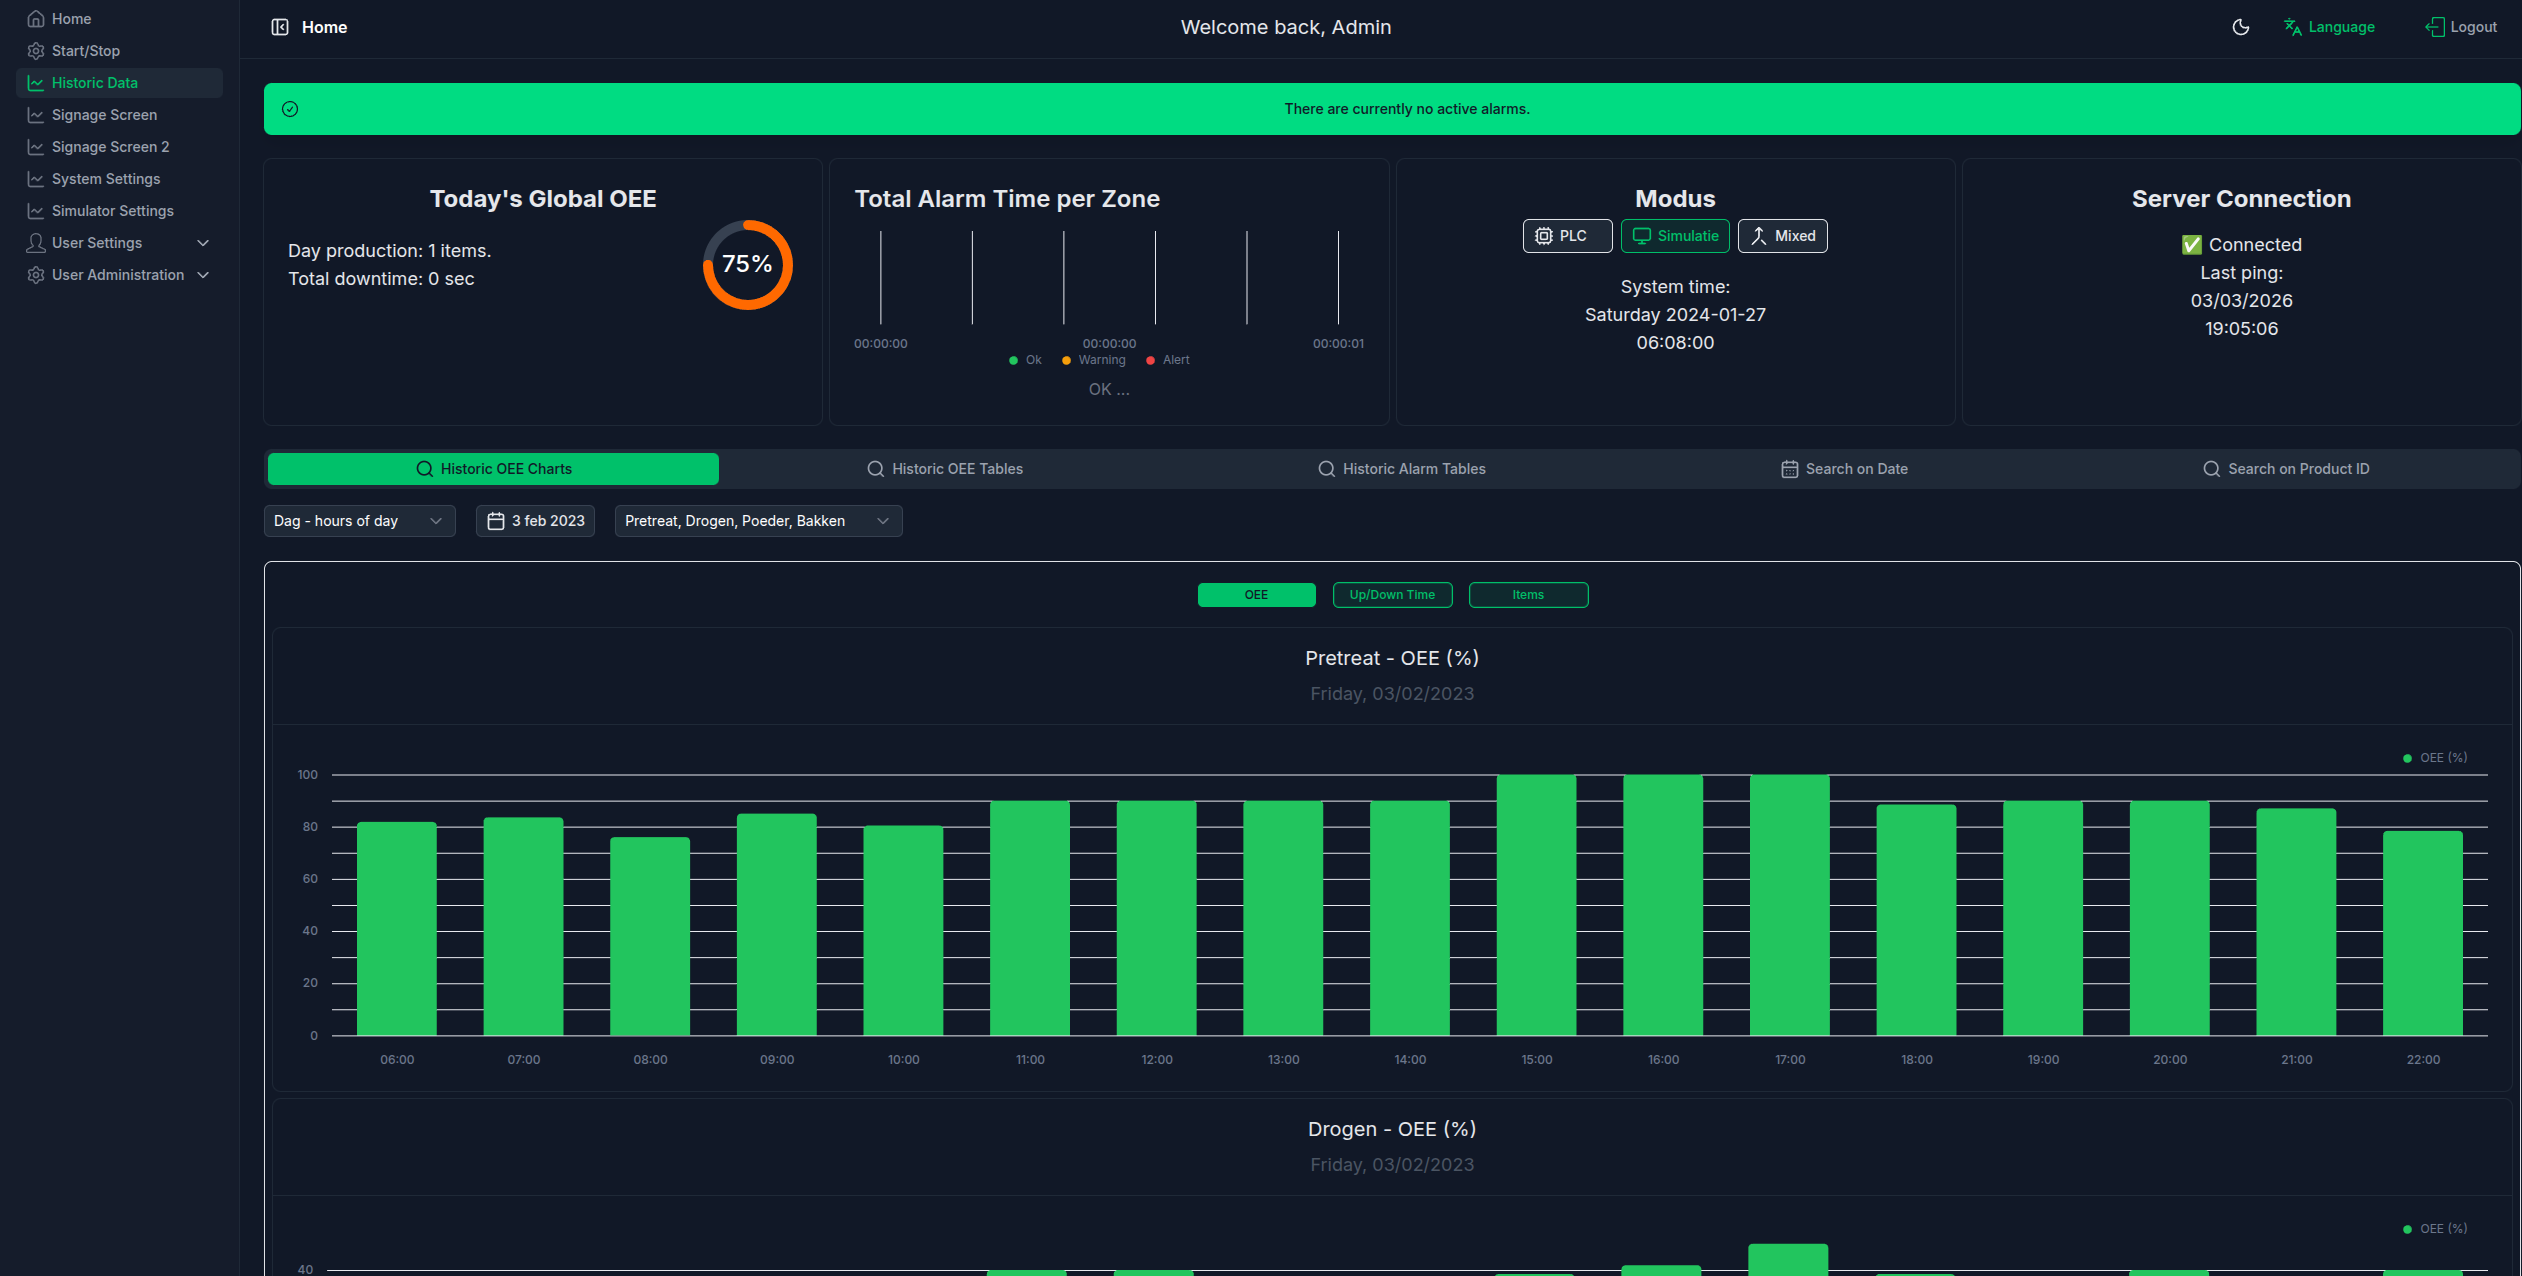The image size is (2522, 1276).
Task: Show Up/Down Time chart
Action: click(x=1392, y=595)
